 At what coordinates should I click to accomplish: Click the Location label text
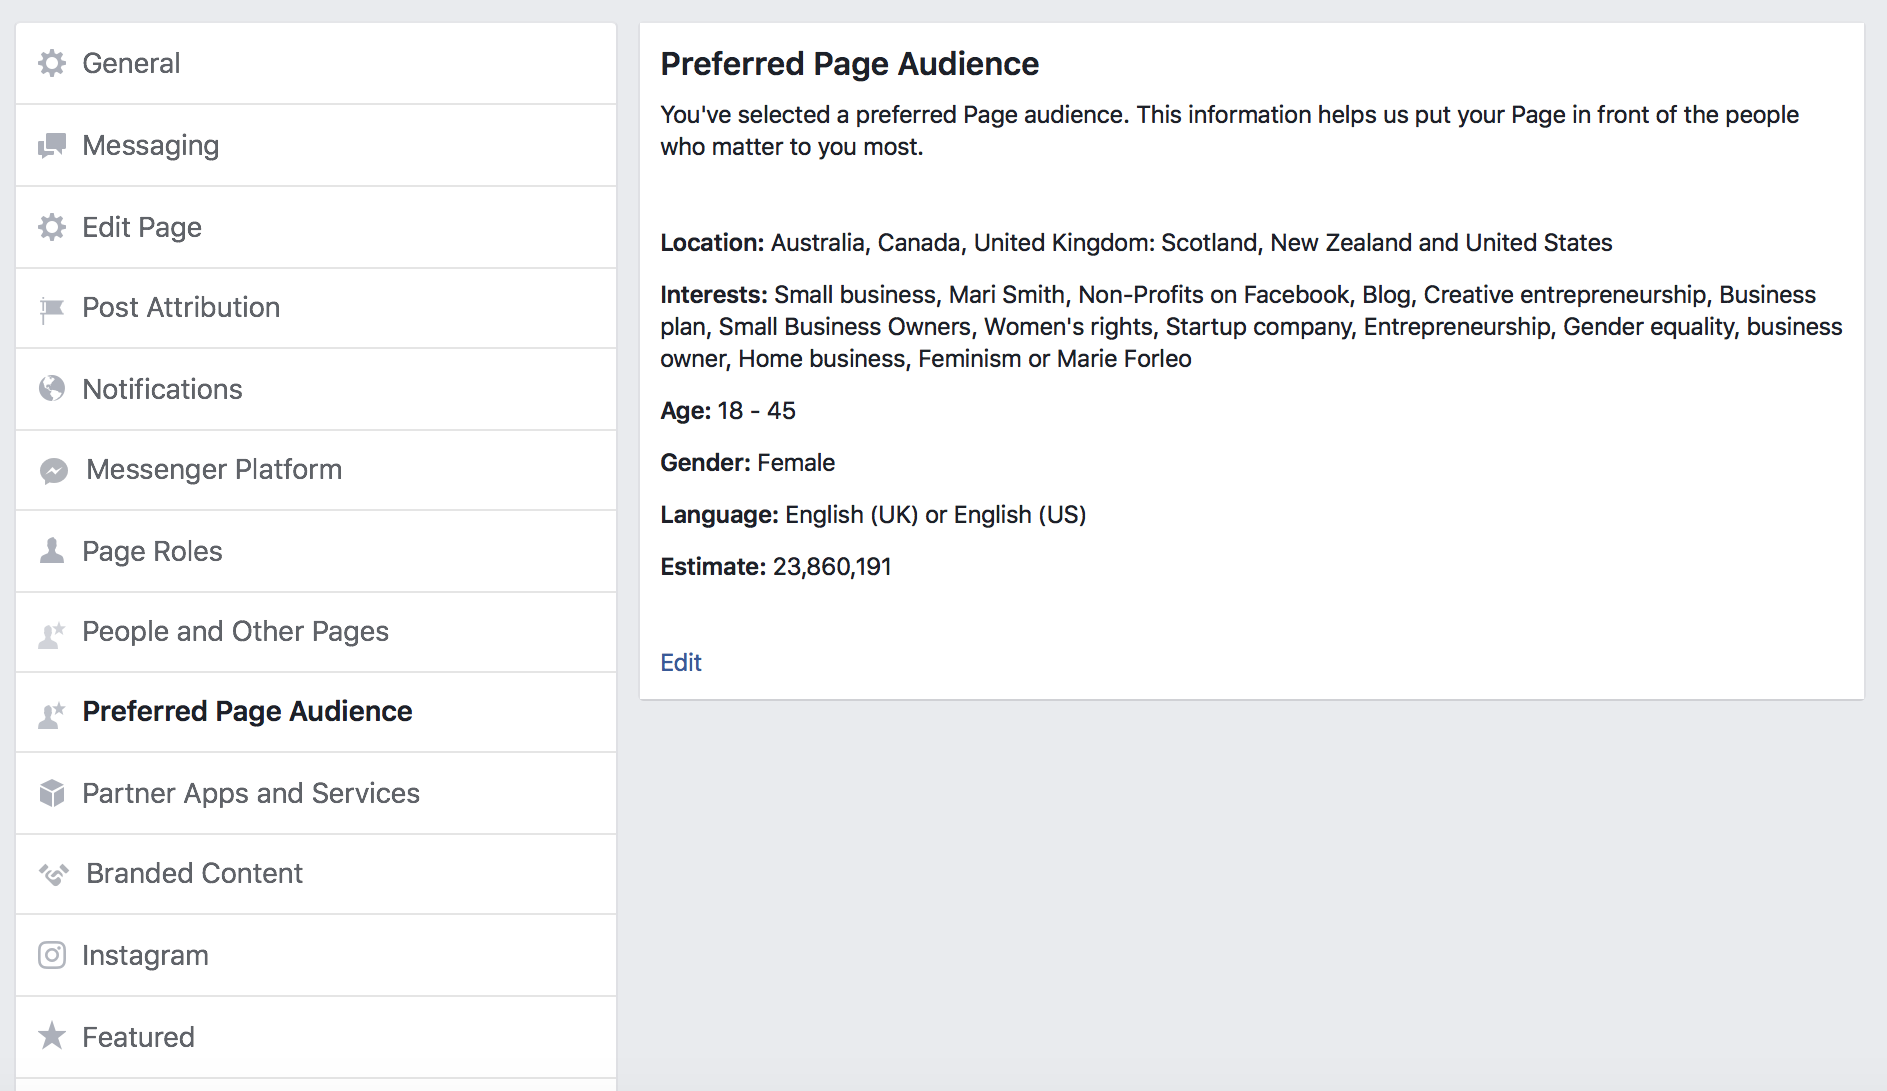pyautogui.click(x=712, y=242)
